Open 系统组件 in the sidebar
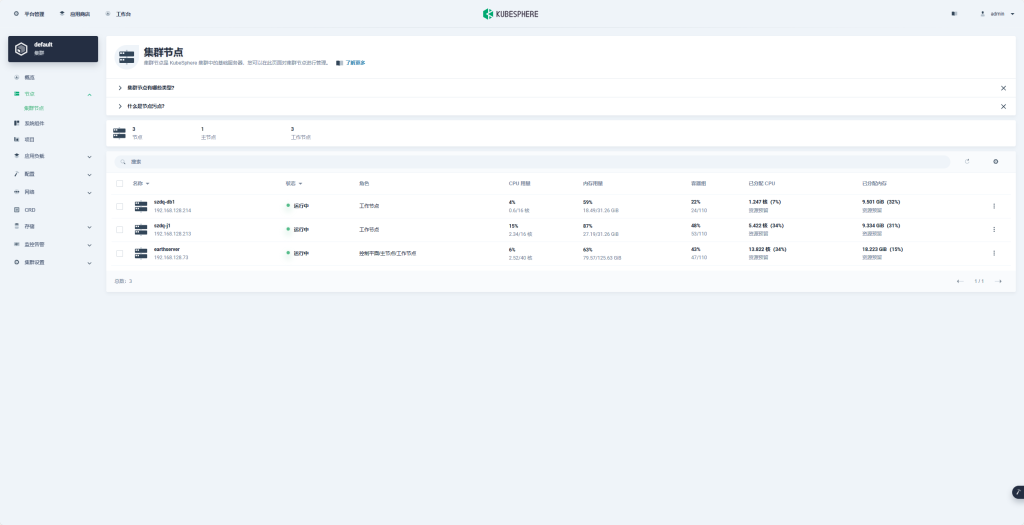This screenshot has height=525, width=1024. point(35,123)
